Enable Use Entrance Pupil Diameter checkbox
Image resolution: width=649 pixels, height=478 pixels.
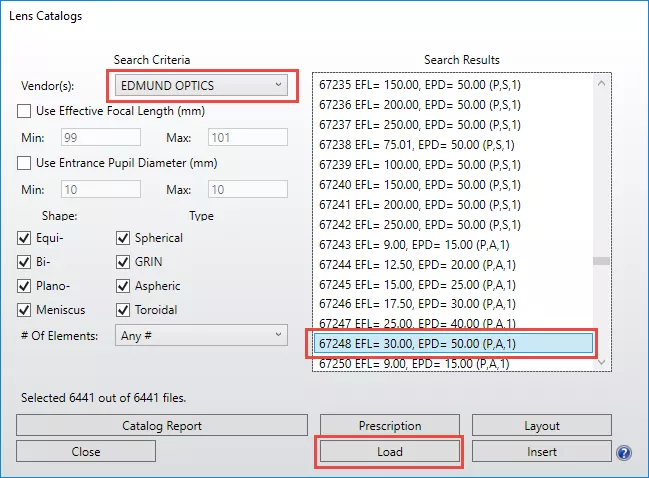25,163
